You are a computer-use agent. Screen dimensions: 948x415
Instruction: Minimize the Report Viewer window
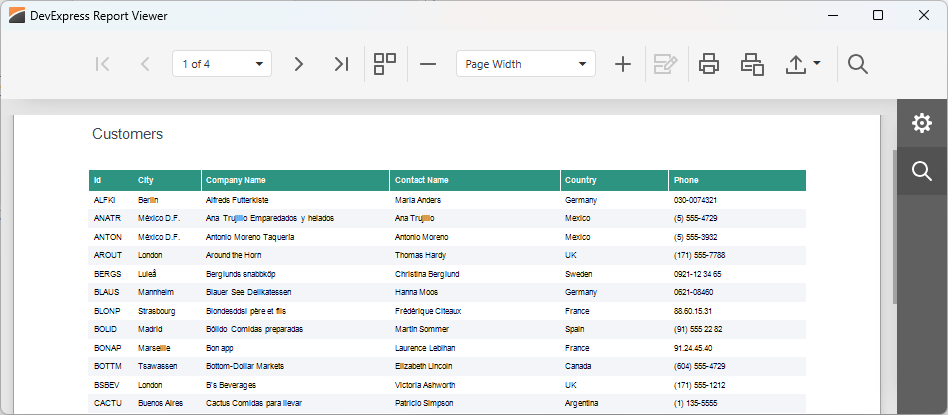coord(834,16)
